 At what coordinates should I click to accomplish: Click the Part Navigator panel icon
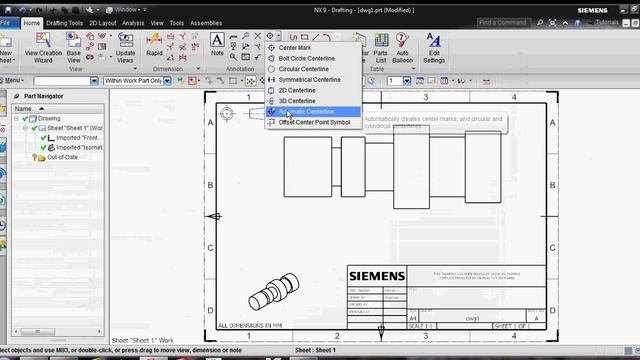click(x=17, y=96)
